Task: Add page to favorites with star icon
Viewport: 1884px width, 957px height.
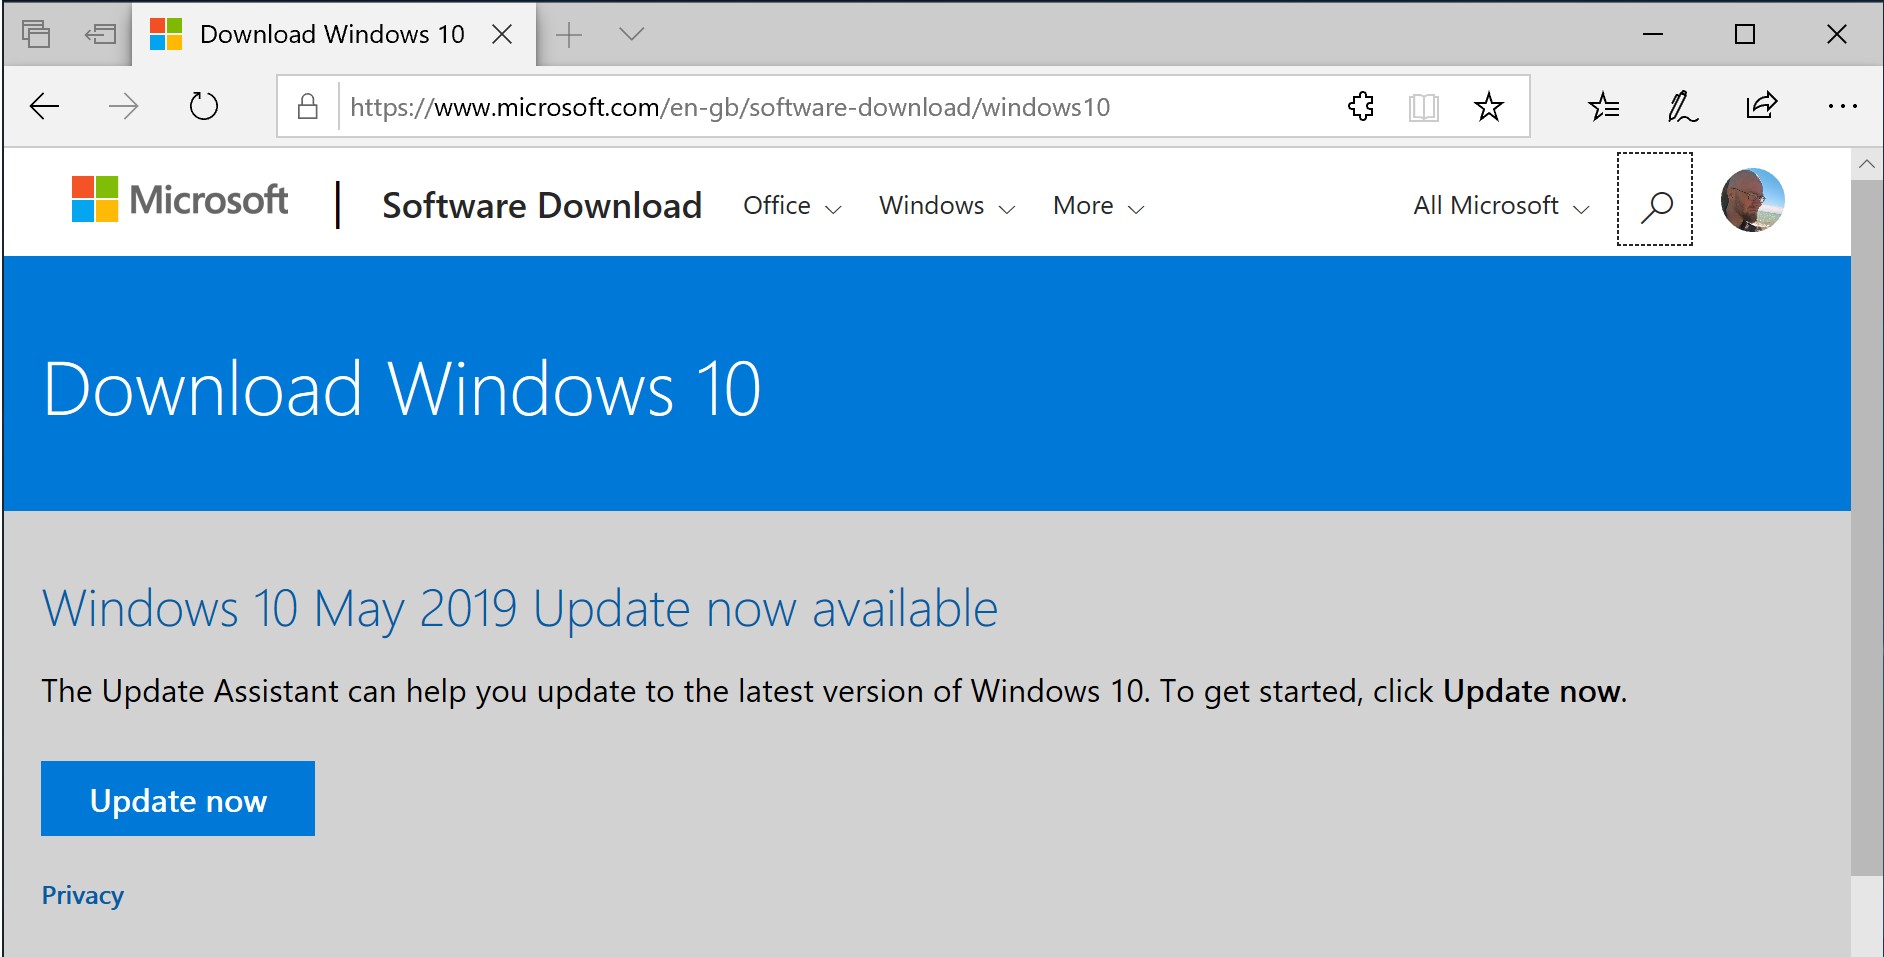Action: point(1488,107)
